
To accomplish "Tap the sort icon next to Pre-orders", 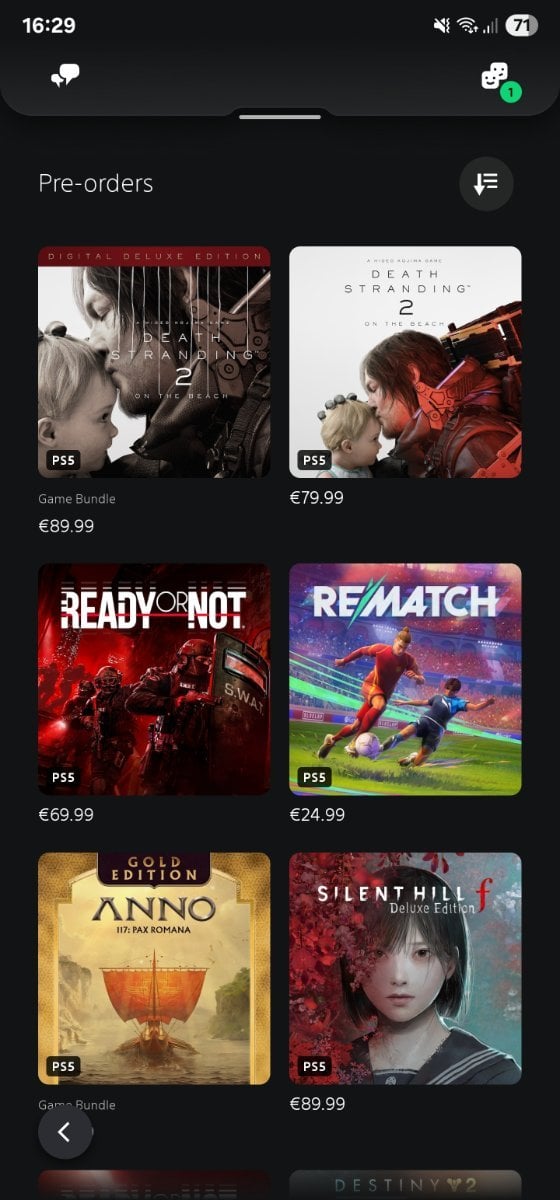I will 486,184.
